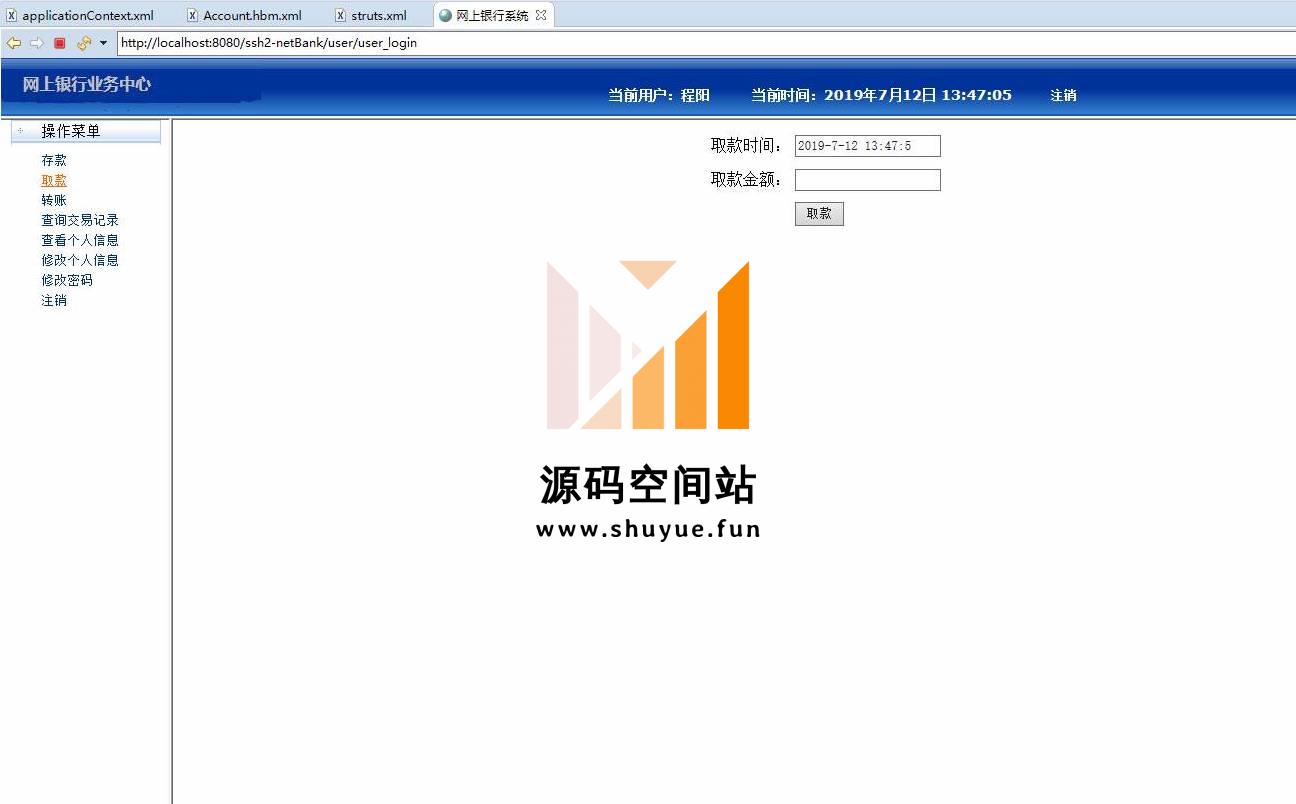
Task: Collapse the 操作菜单 section expander
Action: point(20,131)
